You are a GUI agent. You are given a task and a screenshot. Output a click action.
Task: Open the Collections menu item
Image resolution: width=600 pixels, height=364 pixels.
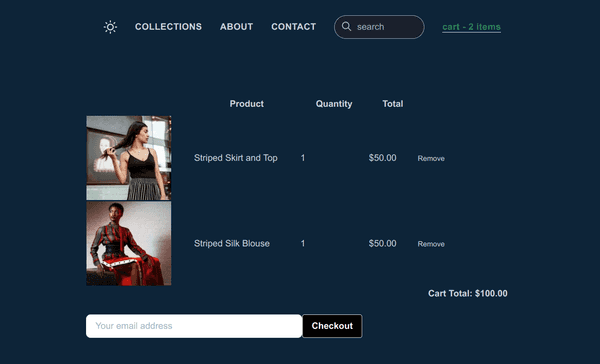168,27
